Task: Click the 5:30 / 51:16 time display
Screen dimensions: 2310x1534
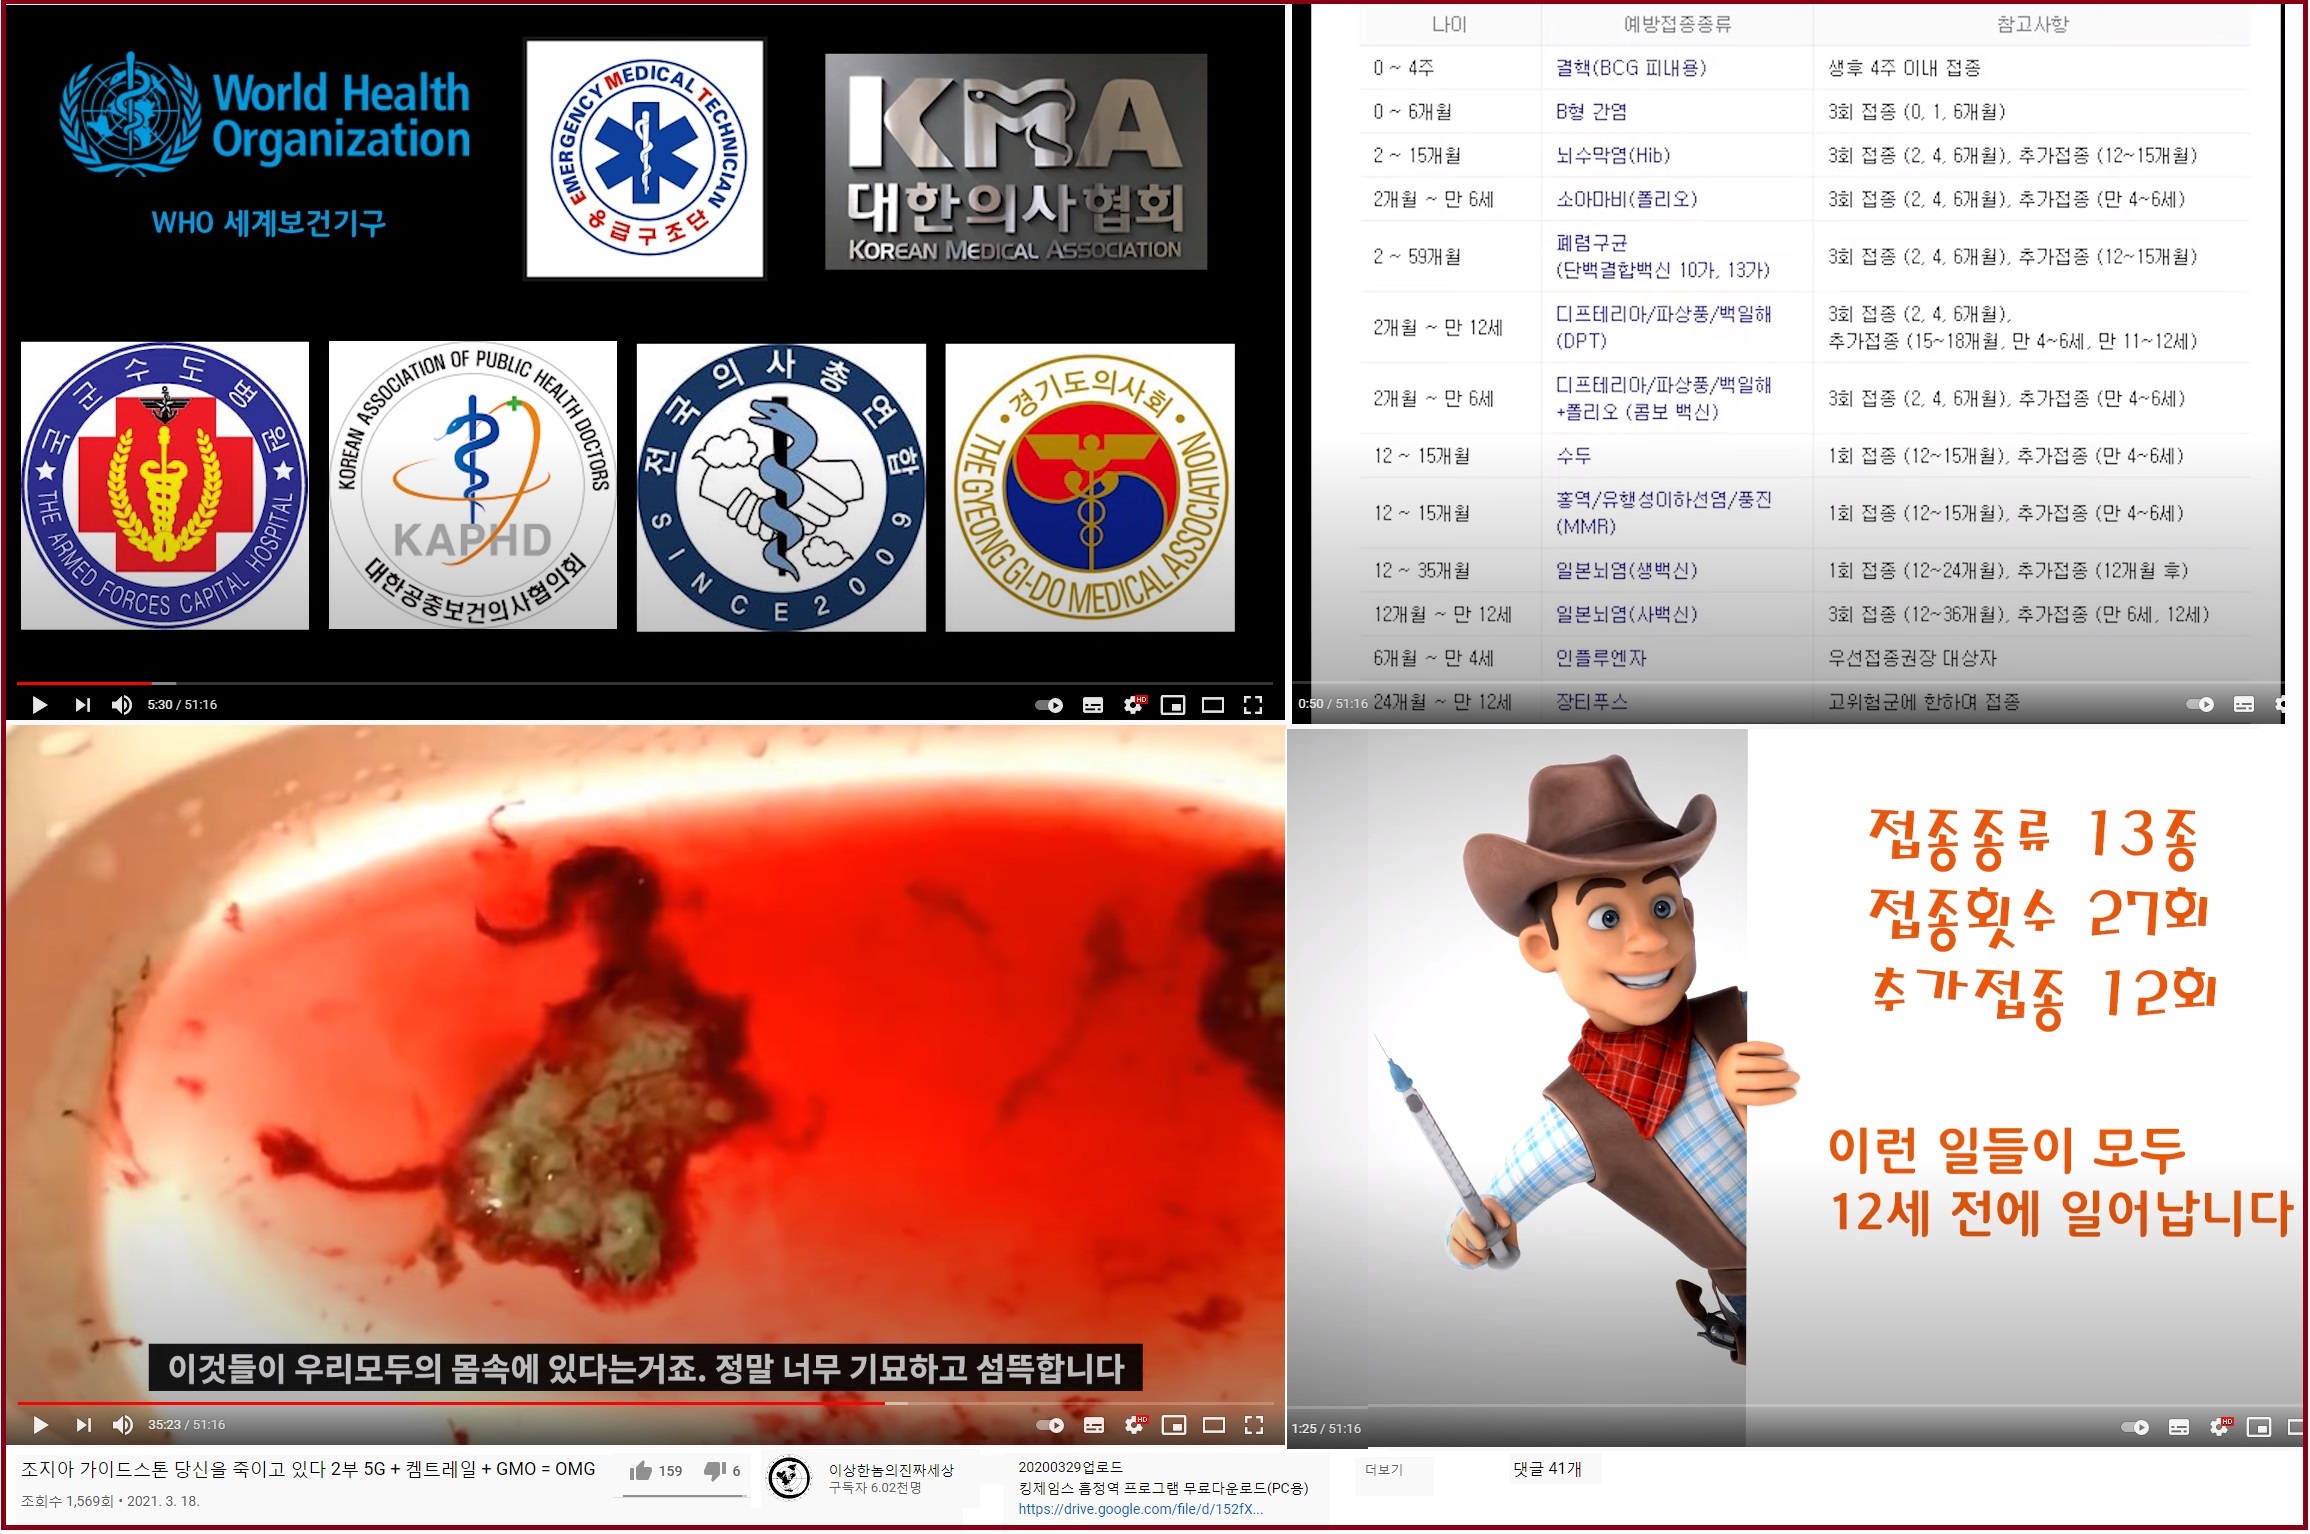Action: [182, 706]
